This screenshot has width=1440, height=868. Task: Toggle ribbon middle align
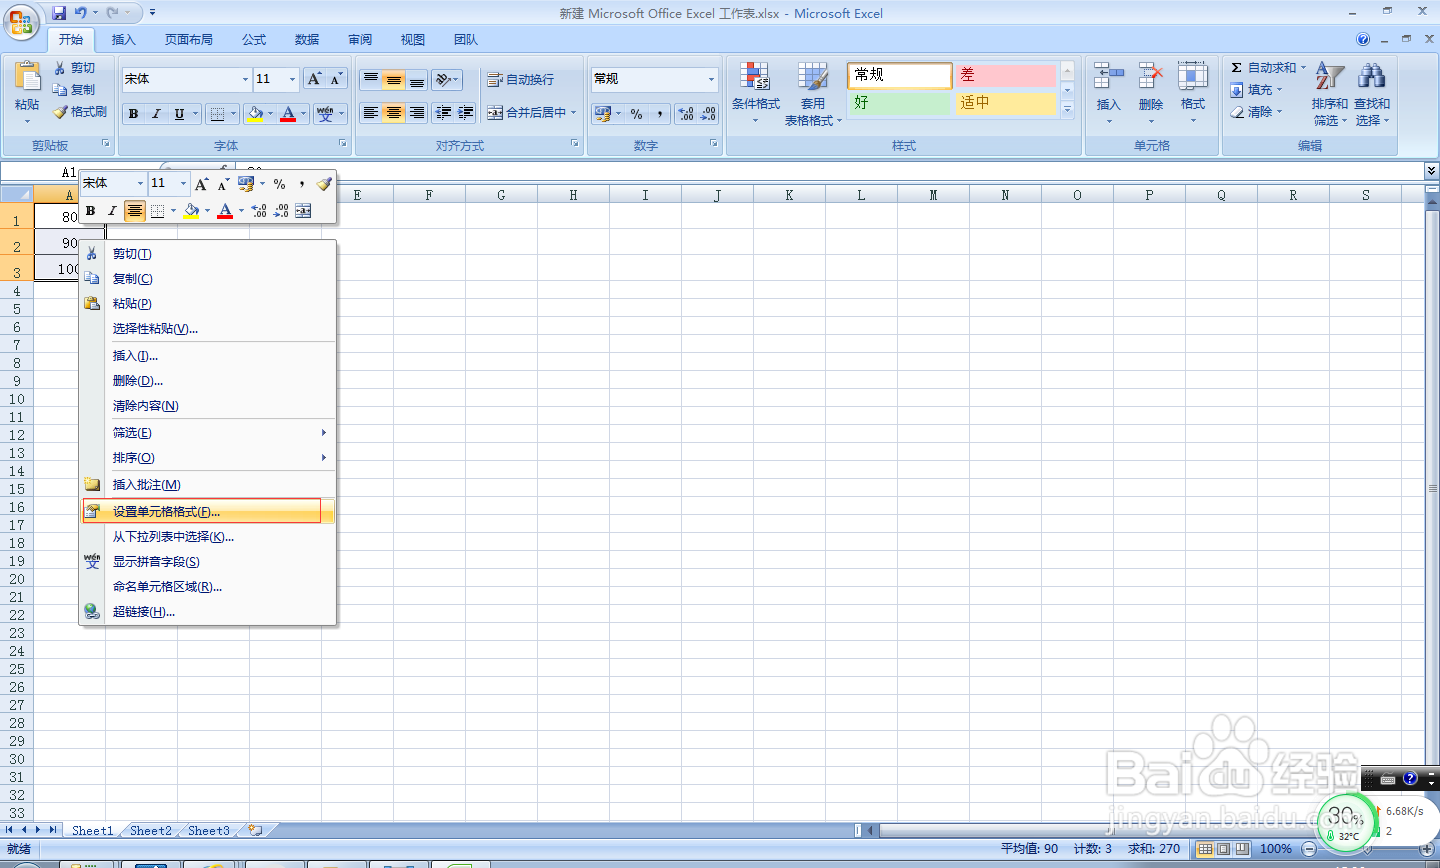click(x=394, y=79)
